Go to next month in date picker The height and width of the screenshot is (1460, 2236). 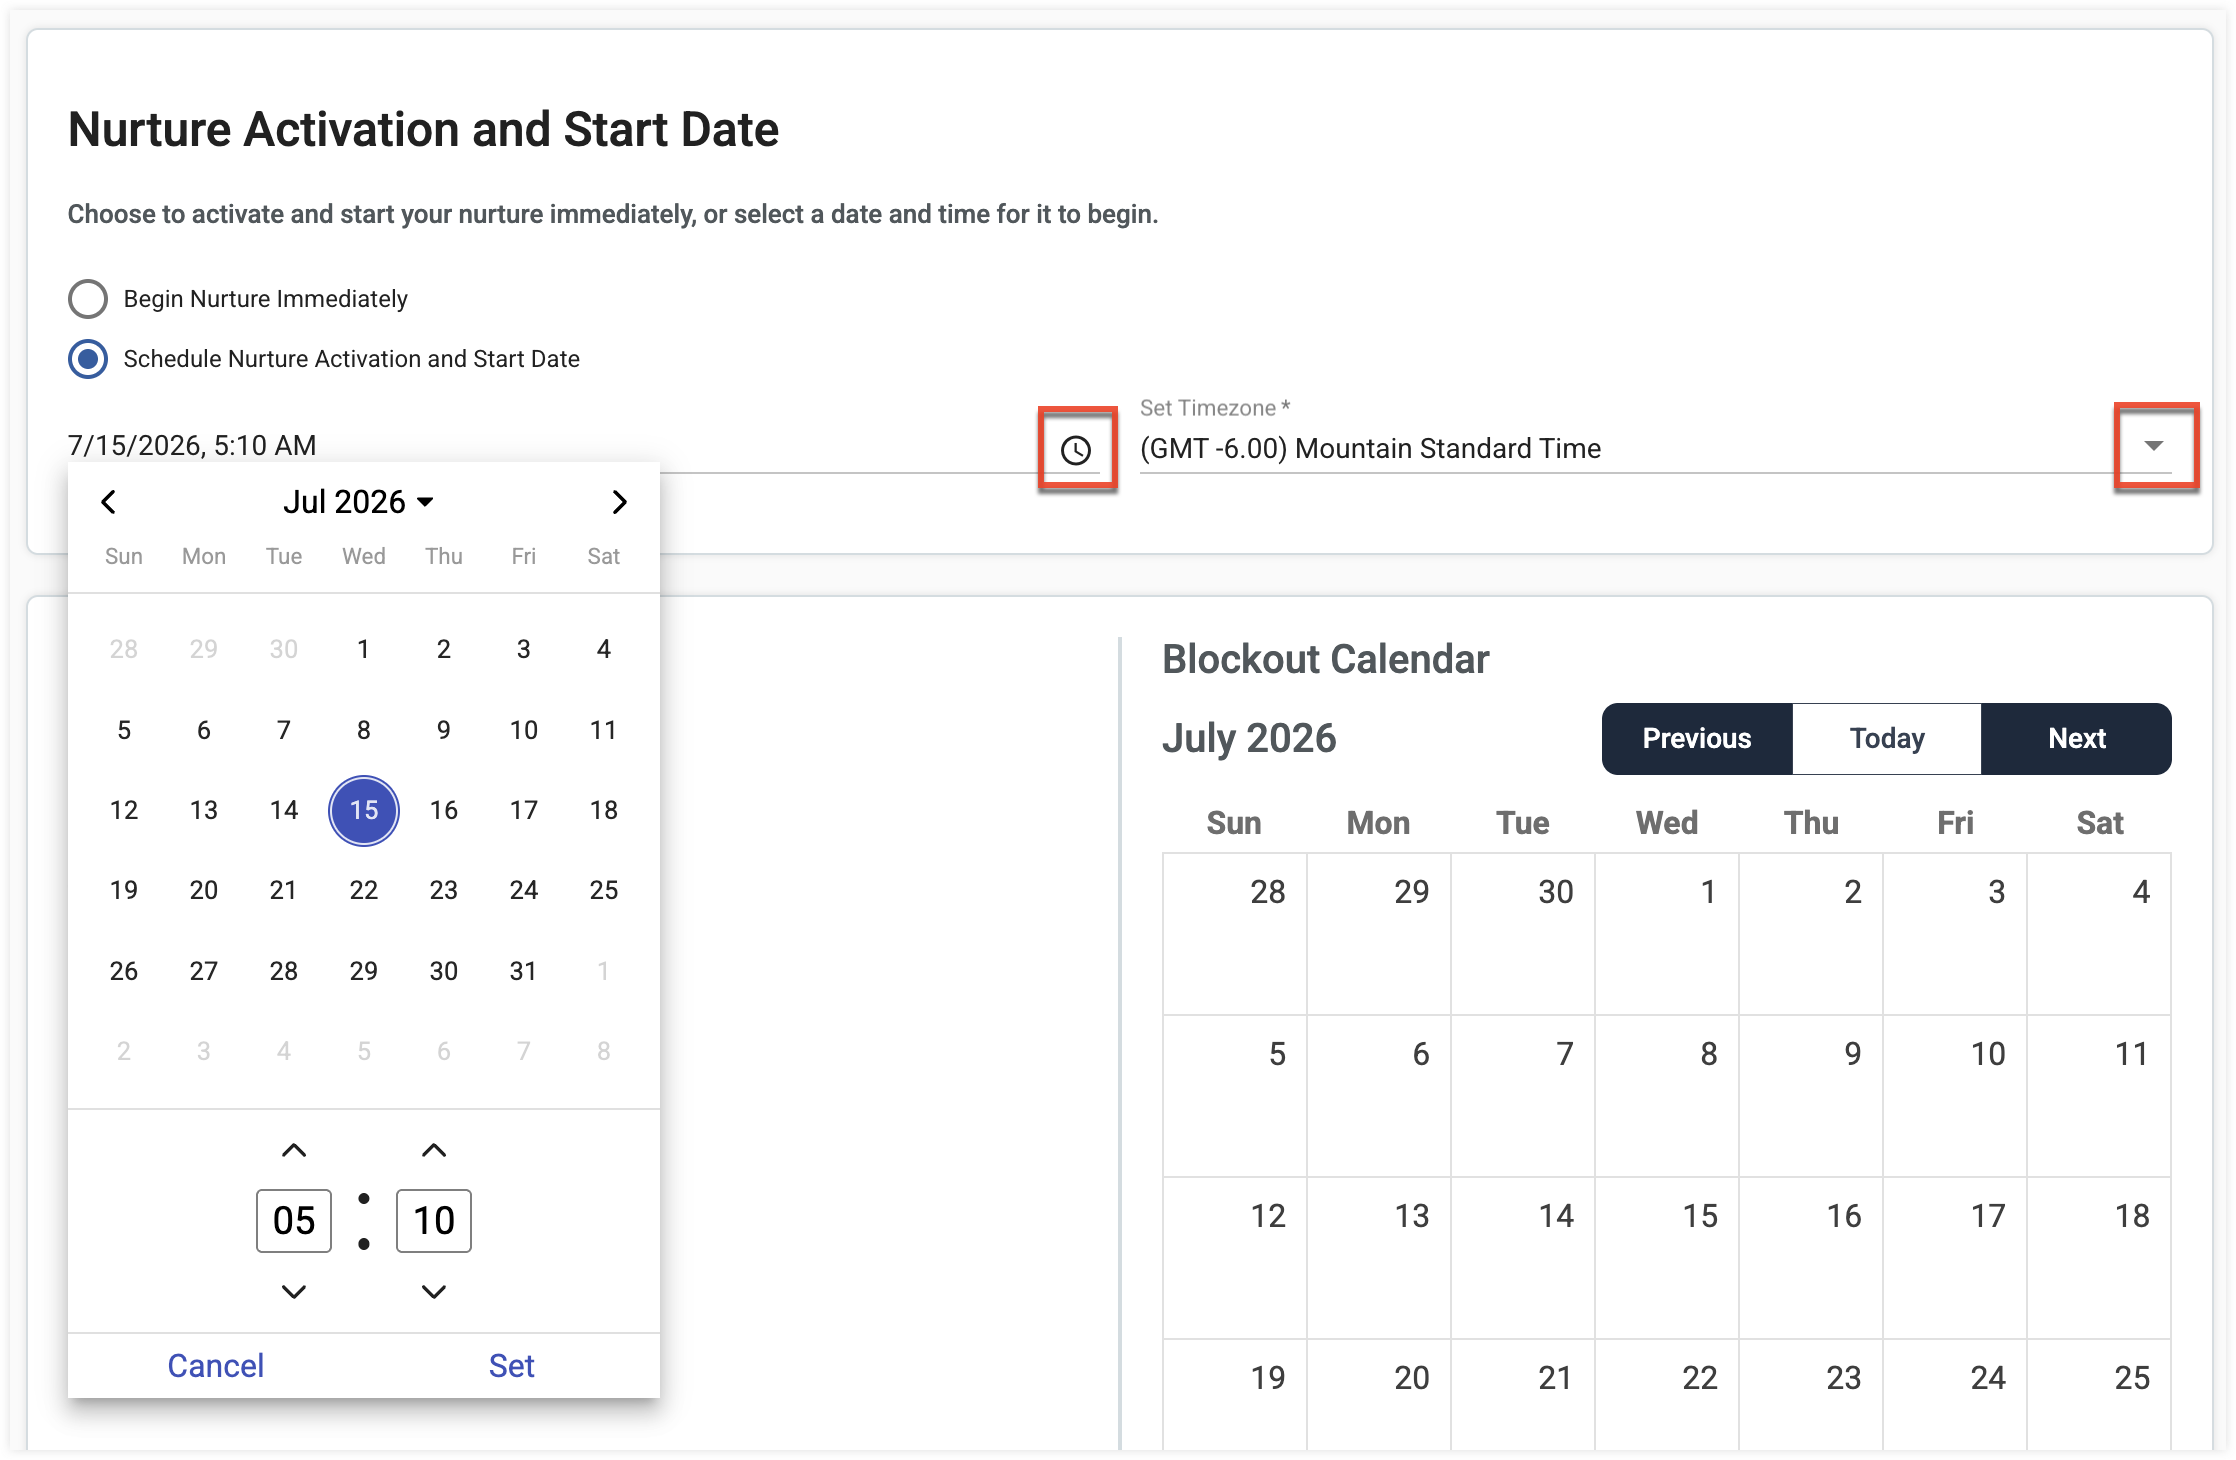pos(619,502)
